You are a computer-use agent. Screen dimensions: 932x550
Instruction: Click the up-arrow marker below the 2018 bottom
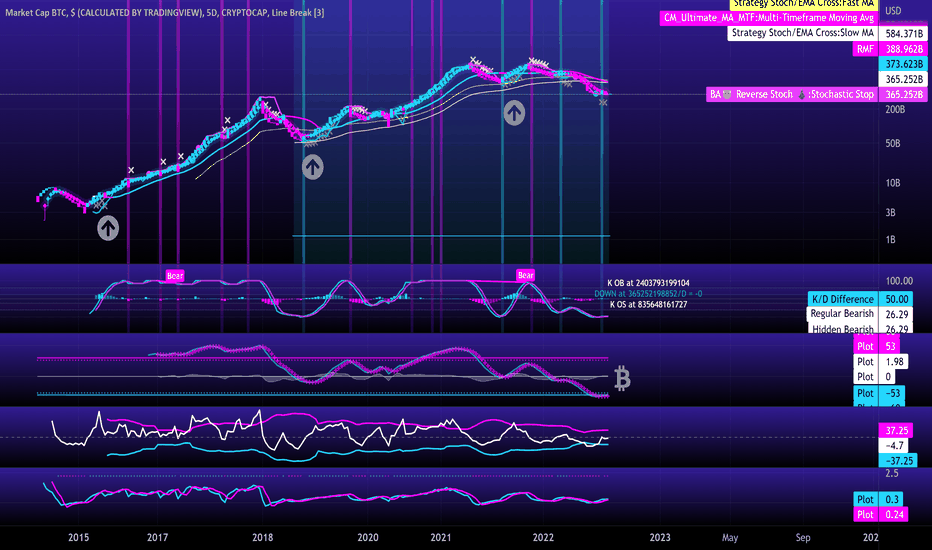pos(313,168)
